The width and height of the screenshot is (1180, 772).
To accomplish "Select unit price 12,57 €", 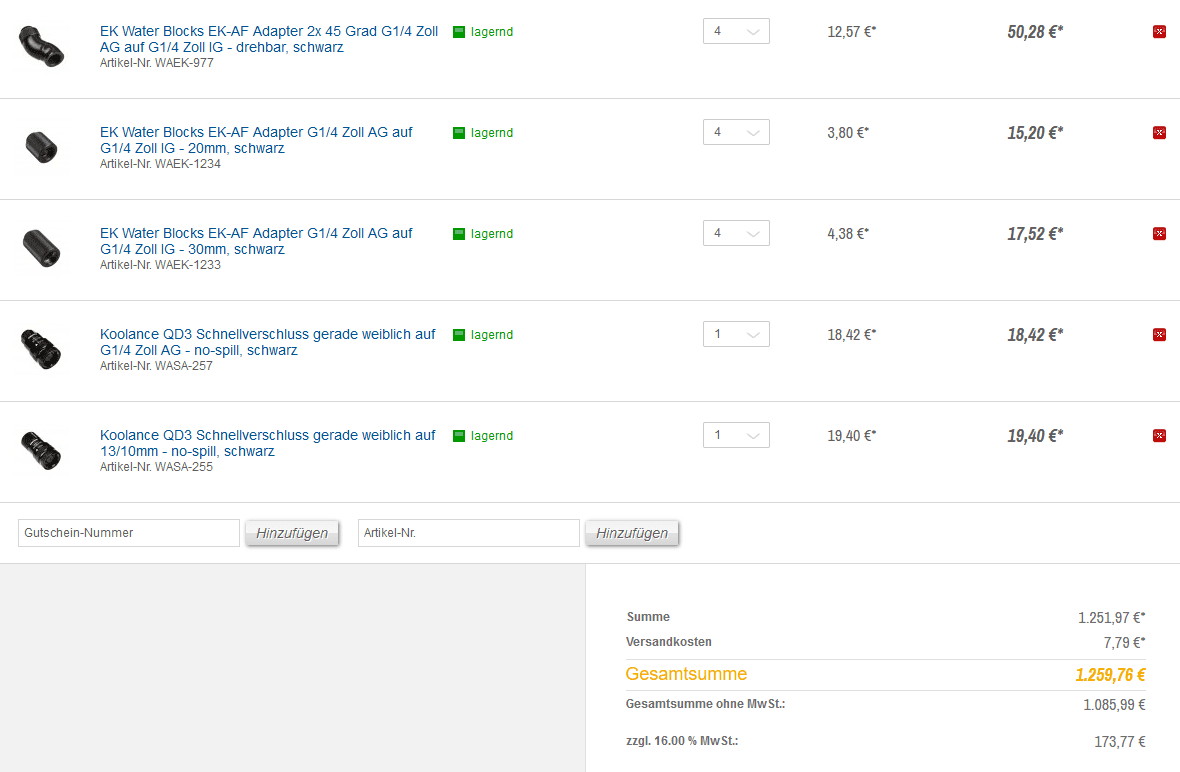I will click(x=852, y=32).
